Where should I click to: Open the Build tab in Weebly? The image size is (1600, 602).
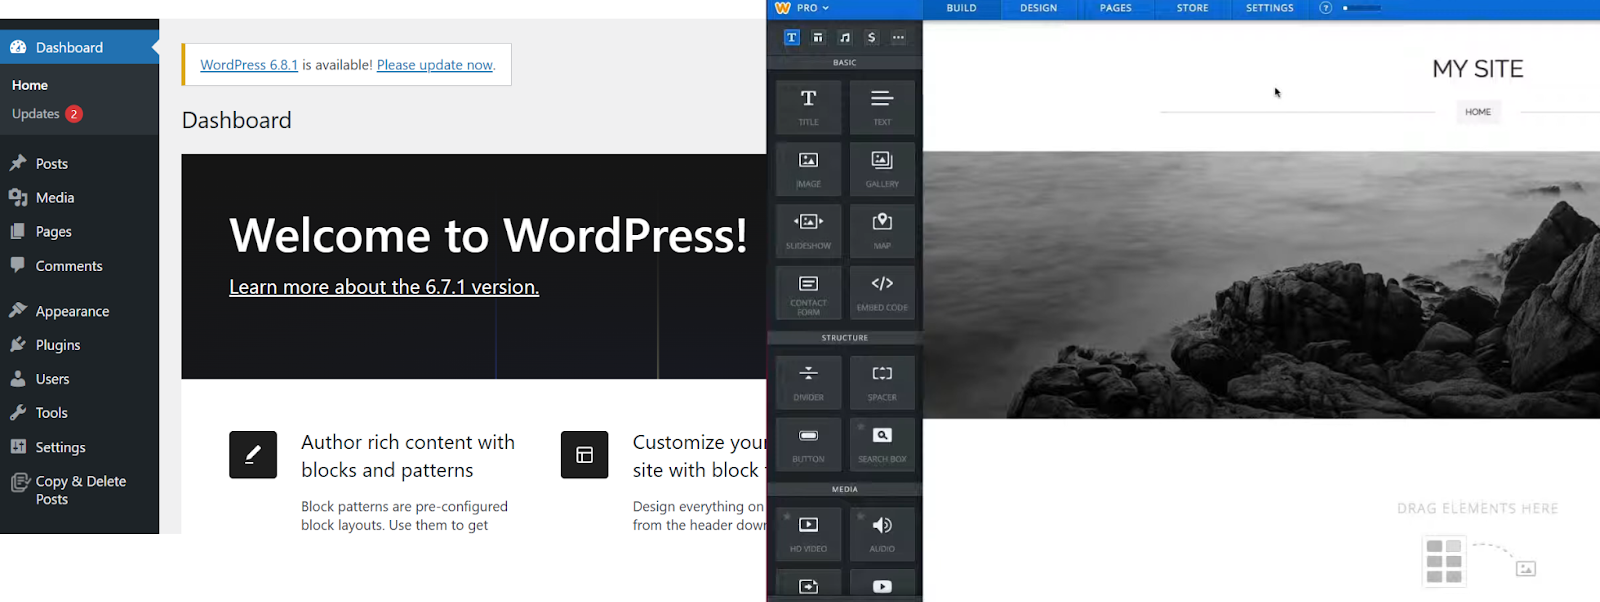click(961, 8)
